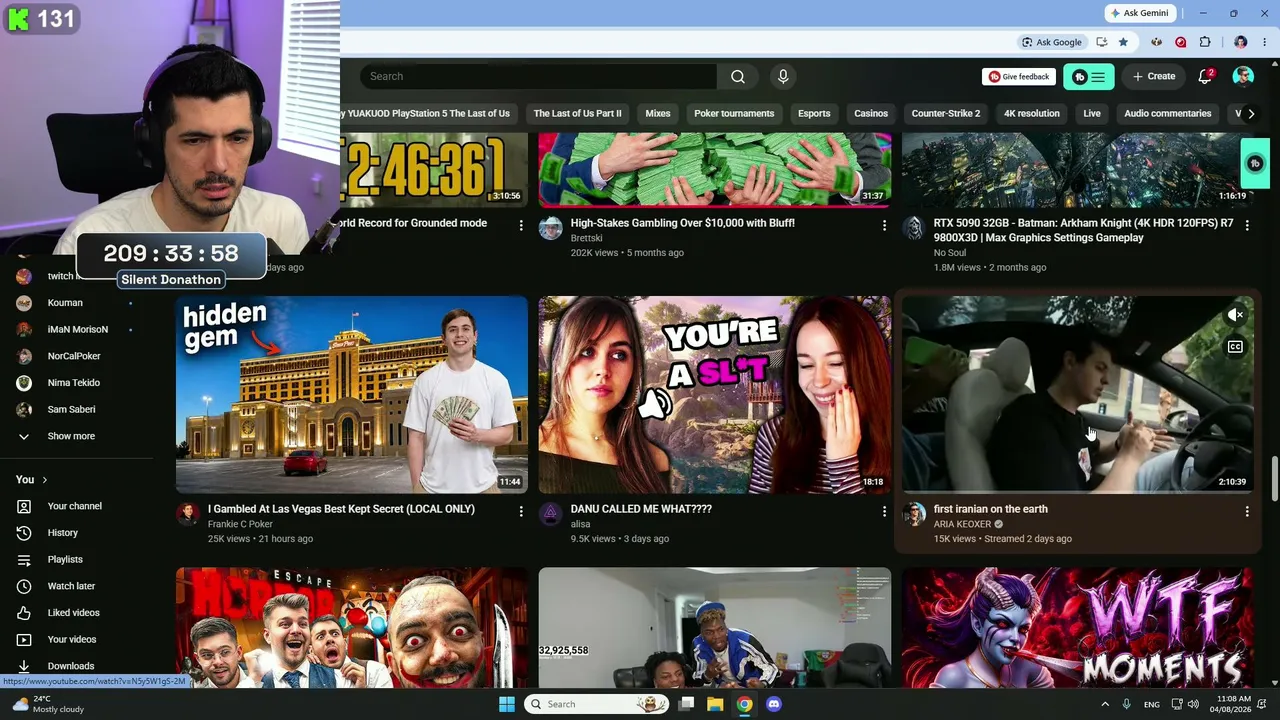Open Discord from the taskbar

(773, 704)
